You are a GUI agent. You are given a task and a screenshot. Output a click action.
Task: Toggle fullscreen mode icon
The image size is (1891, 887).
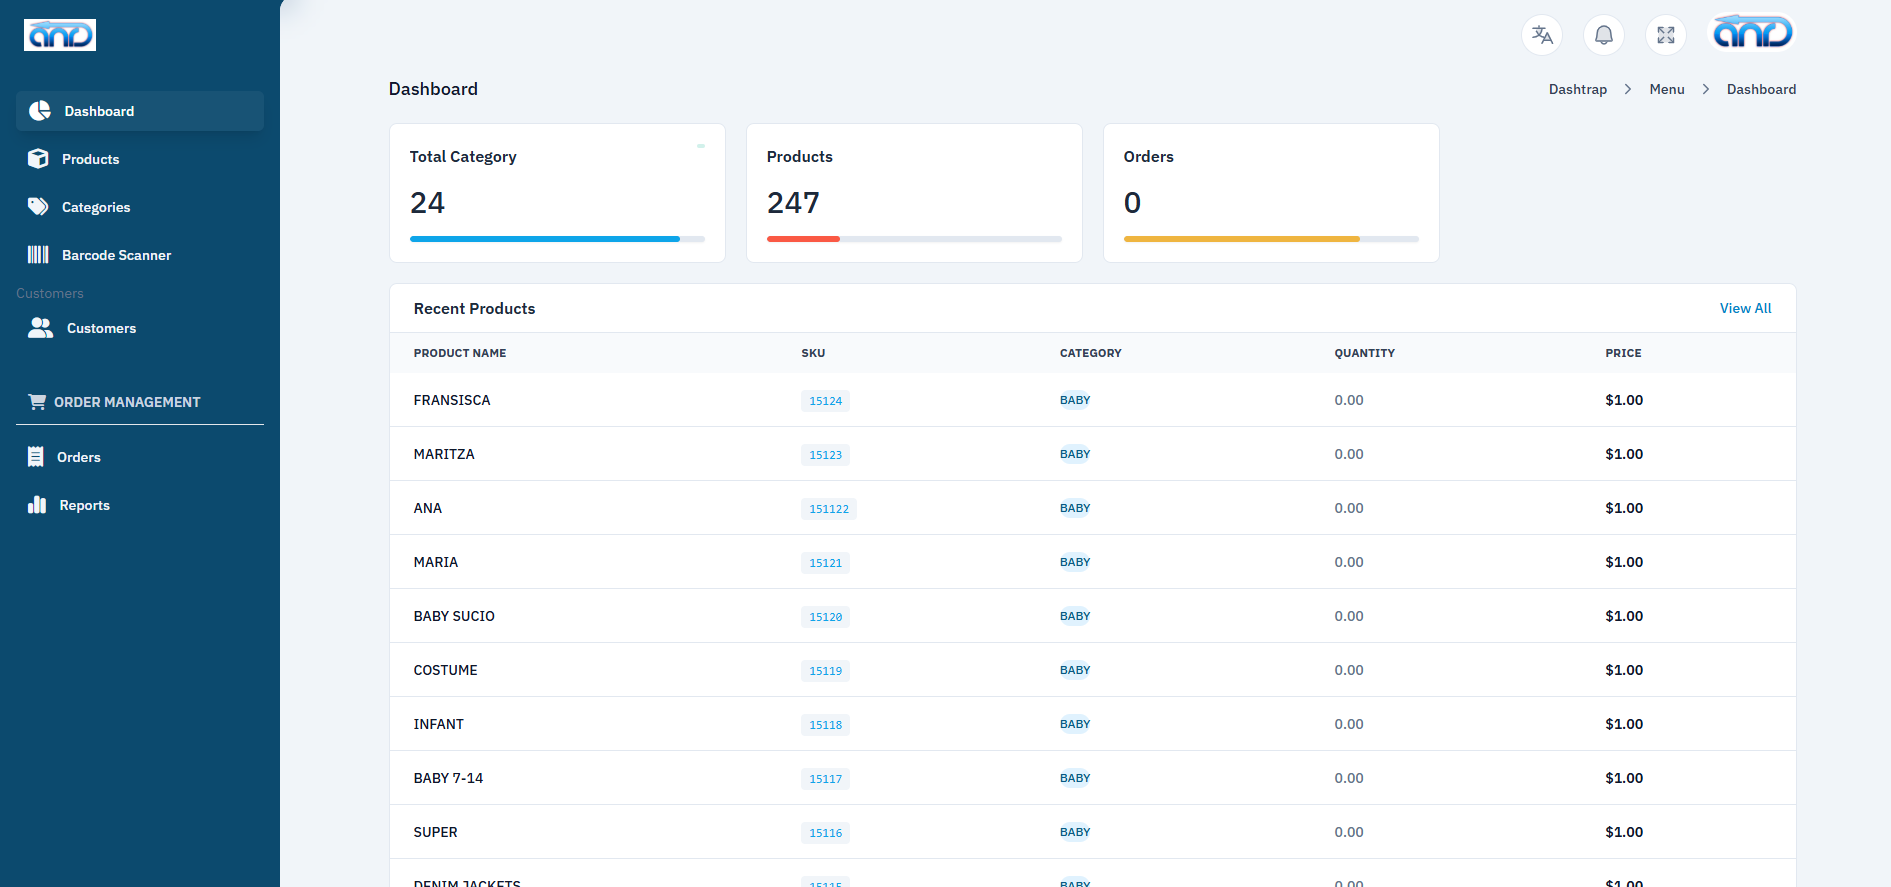1666,35
